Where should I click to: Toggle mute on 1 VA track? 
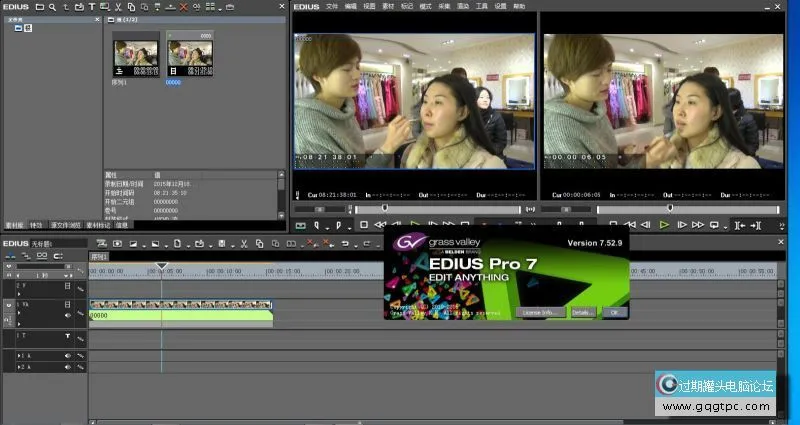(68, 315)
